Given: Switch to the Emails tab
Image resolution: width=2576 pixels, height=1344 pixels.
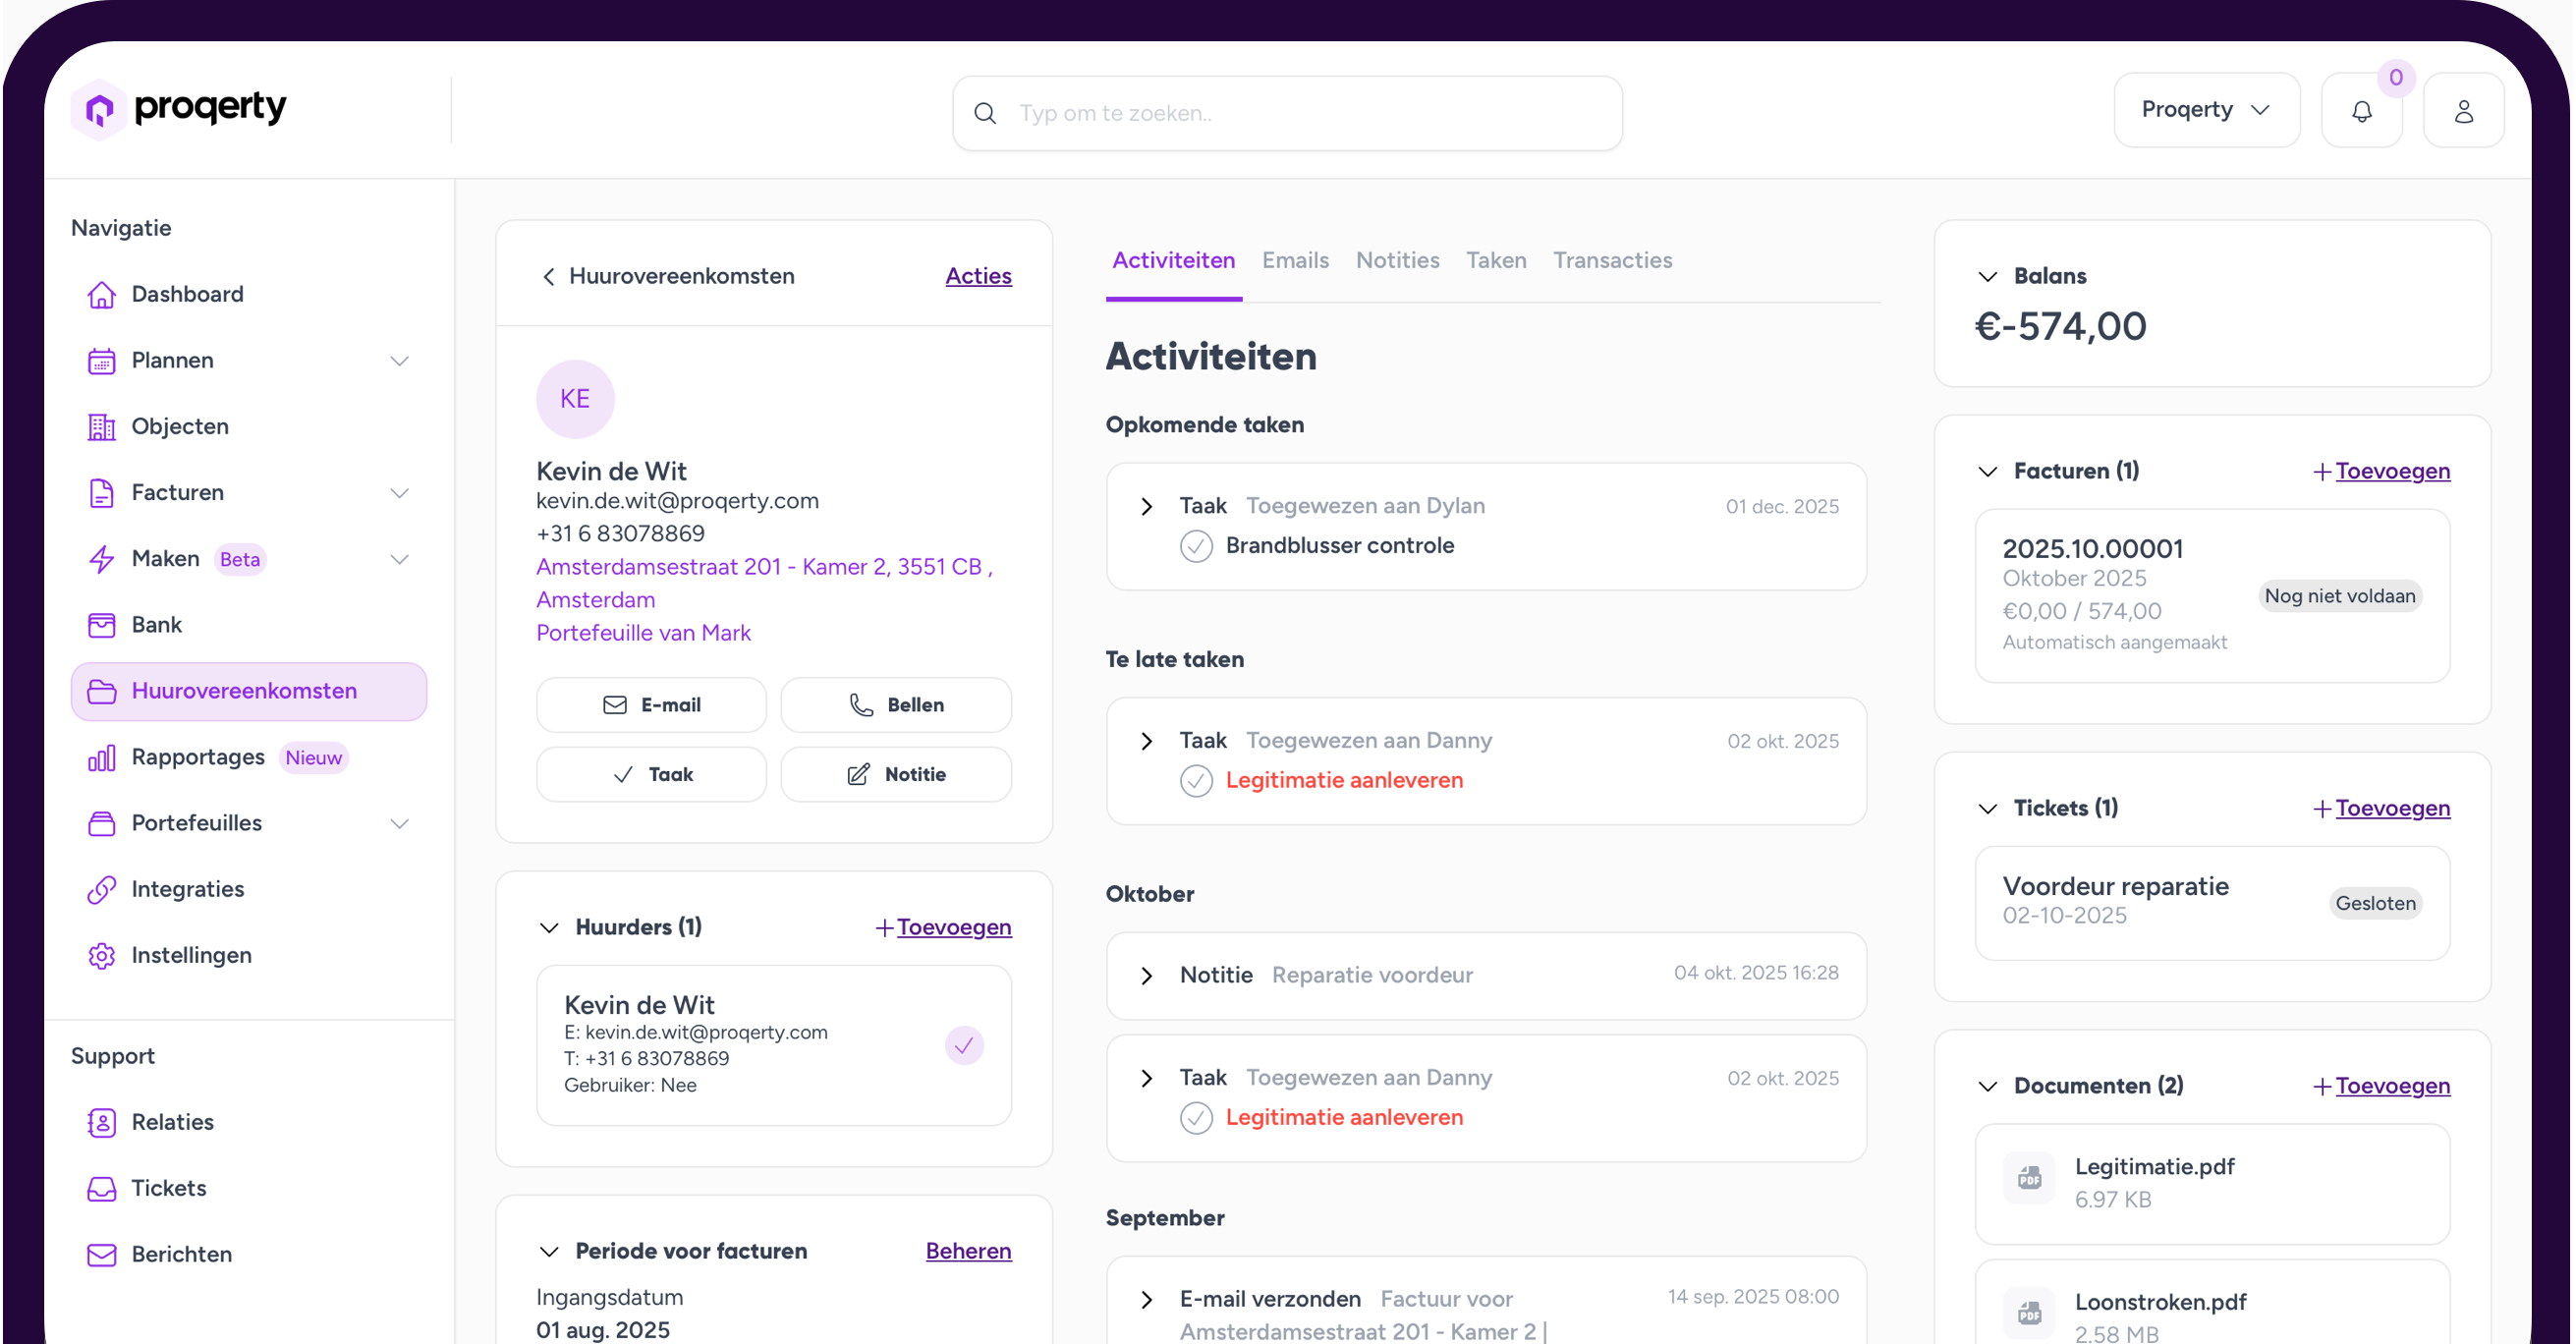Looking at the screenshot, I should coord(1294,261).
